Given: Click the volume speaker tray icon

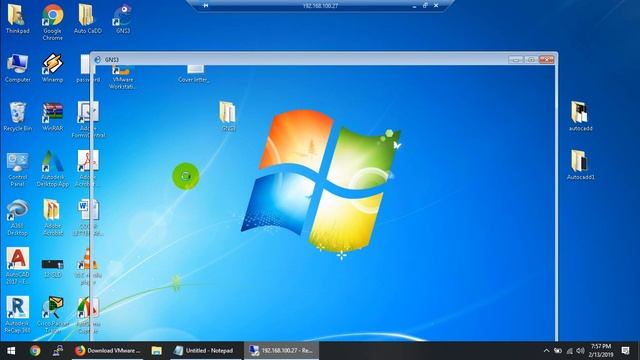Looking at the screenshot, I should [580, 351].
